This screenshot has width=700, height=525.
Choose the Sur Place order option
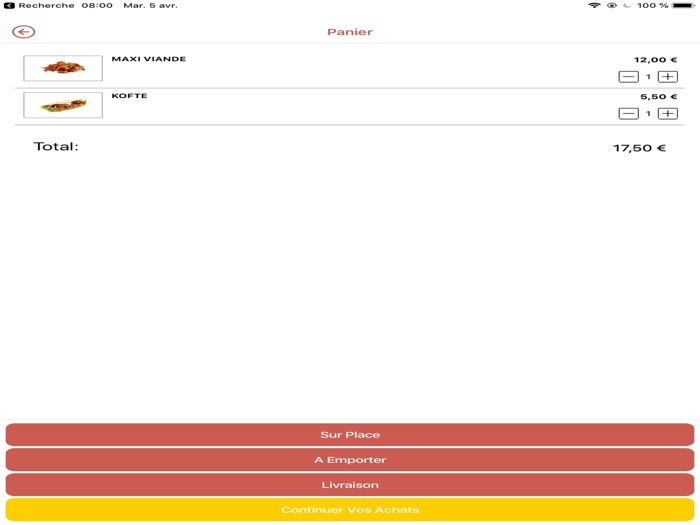point(350,435)
